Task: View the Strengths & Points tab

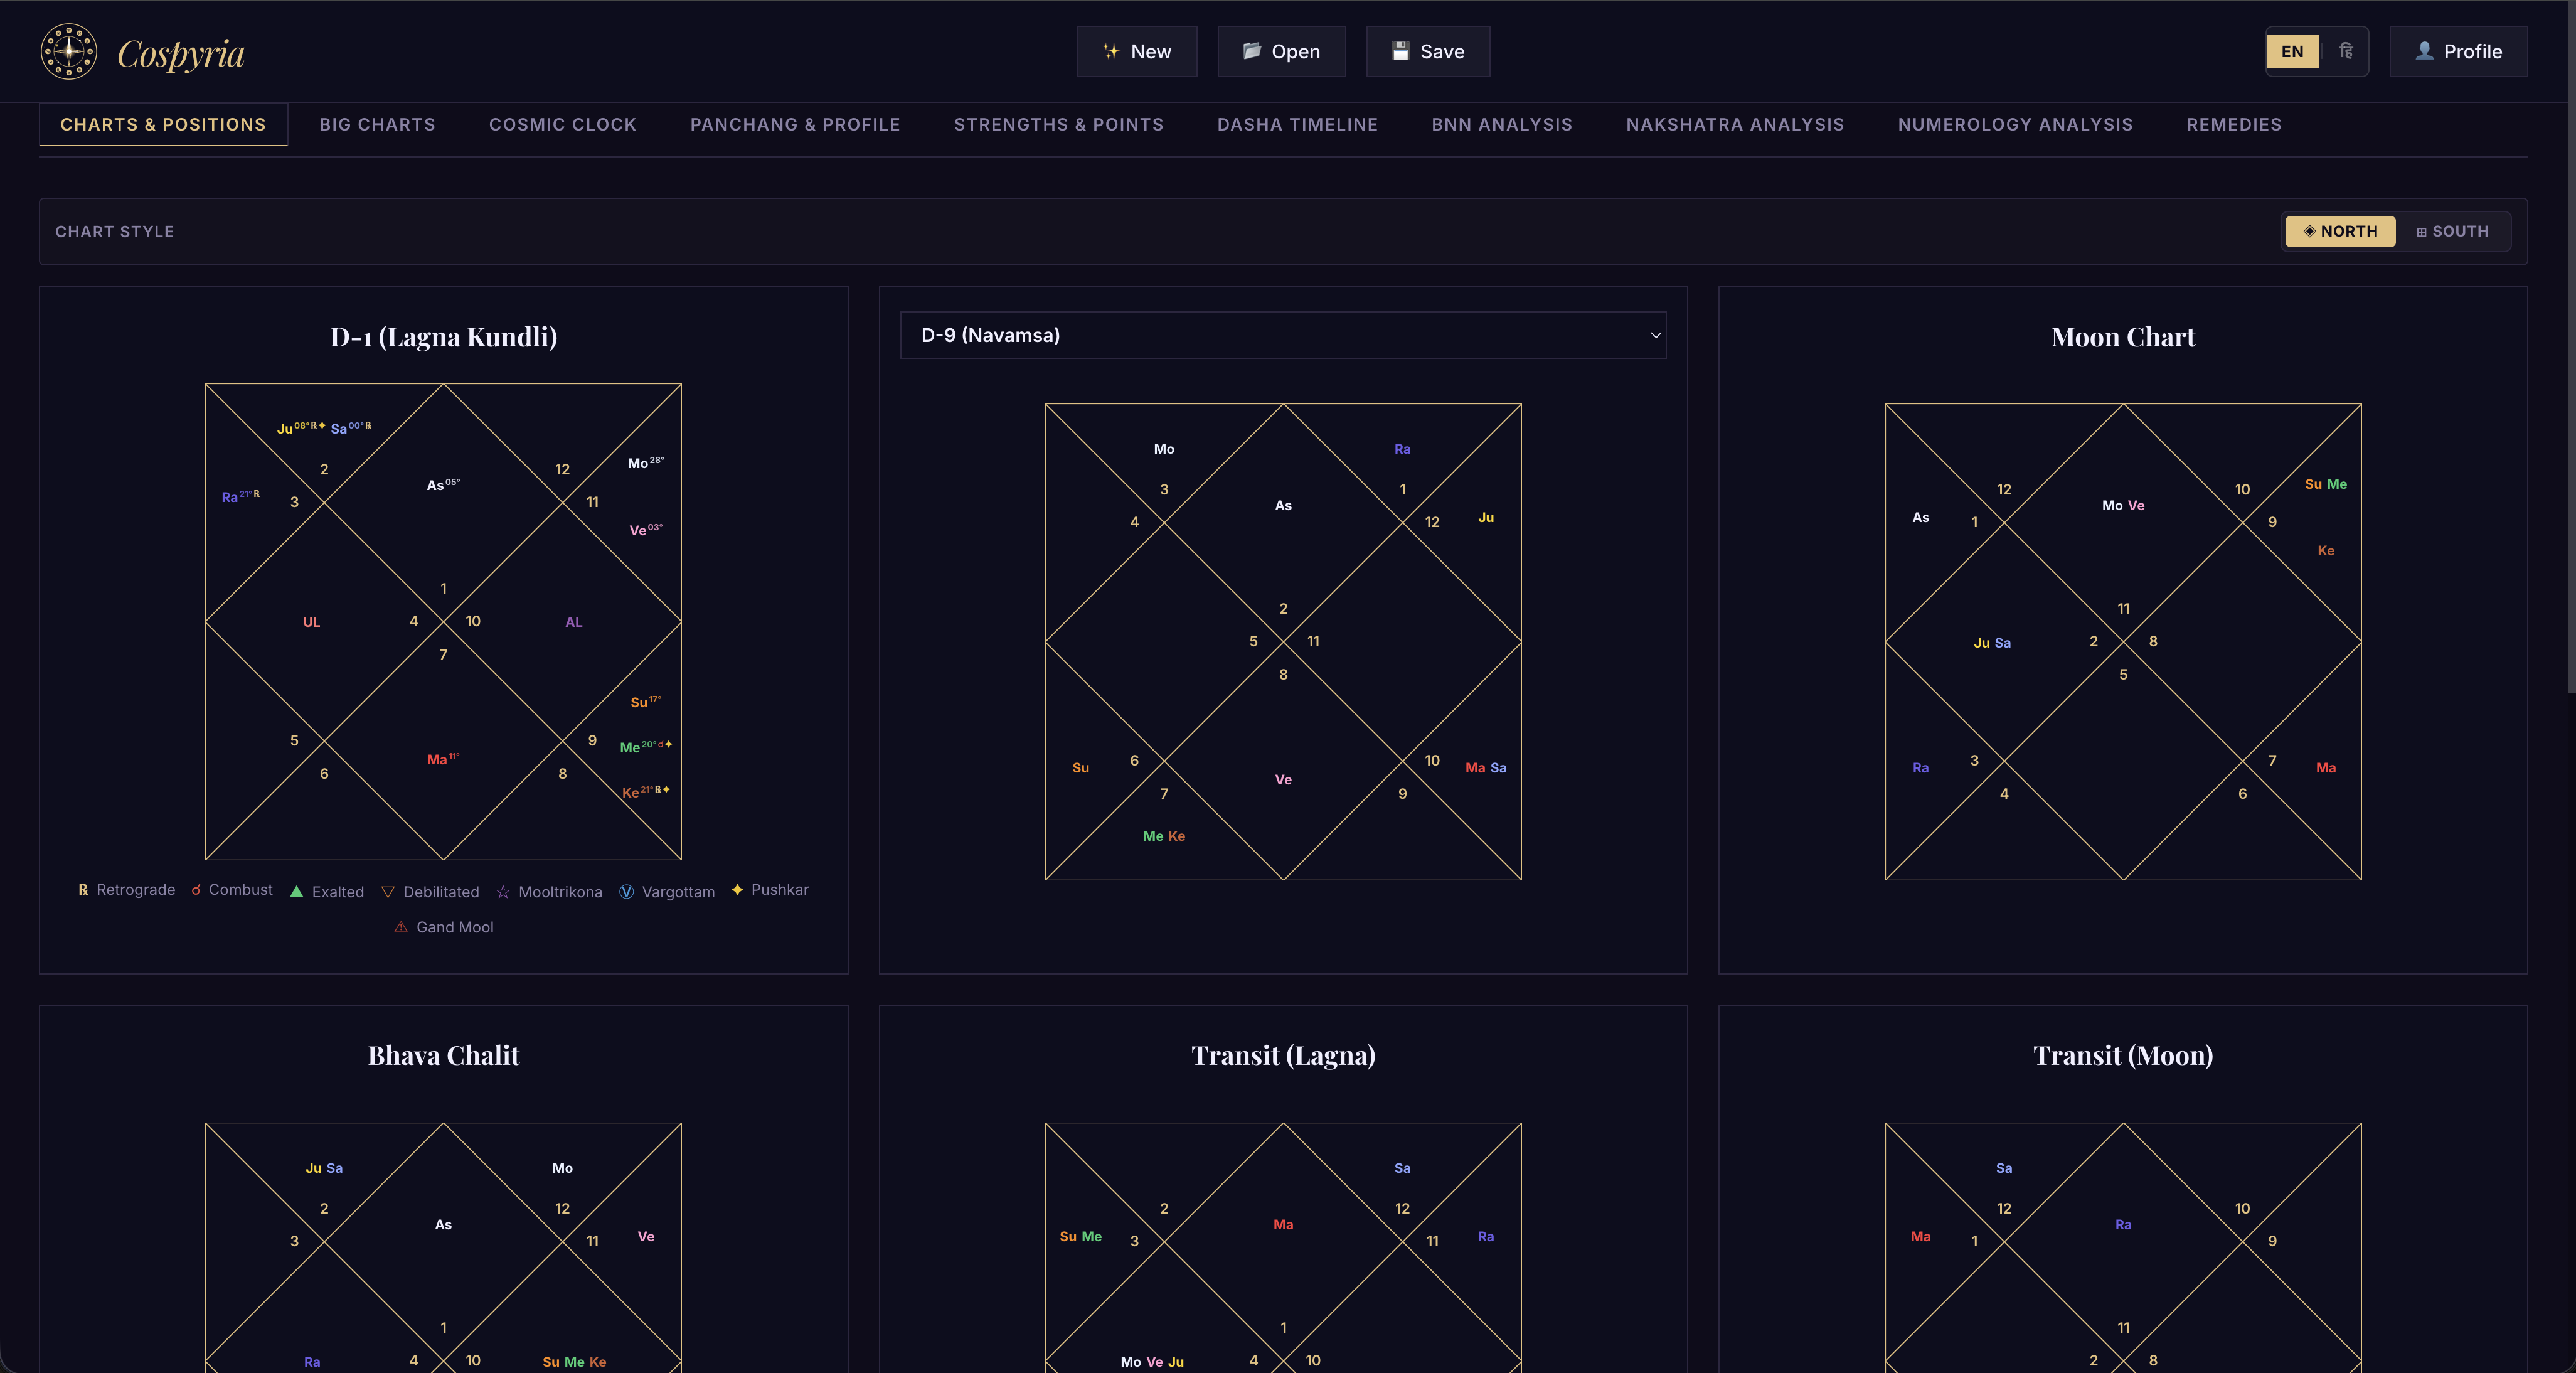Action: coord(1058,124)
